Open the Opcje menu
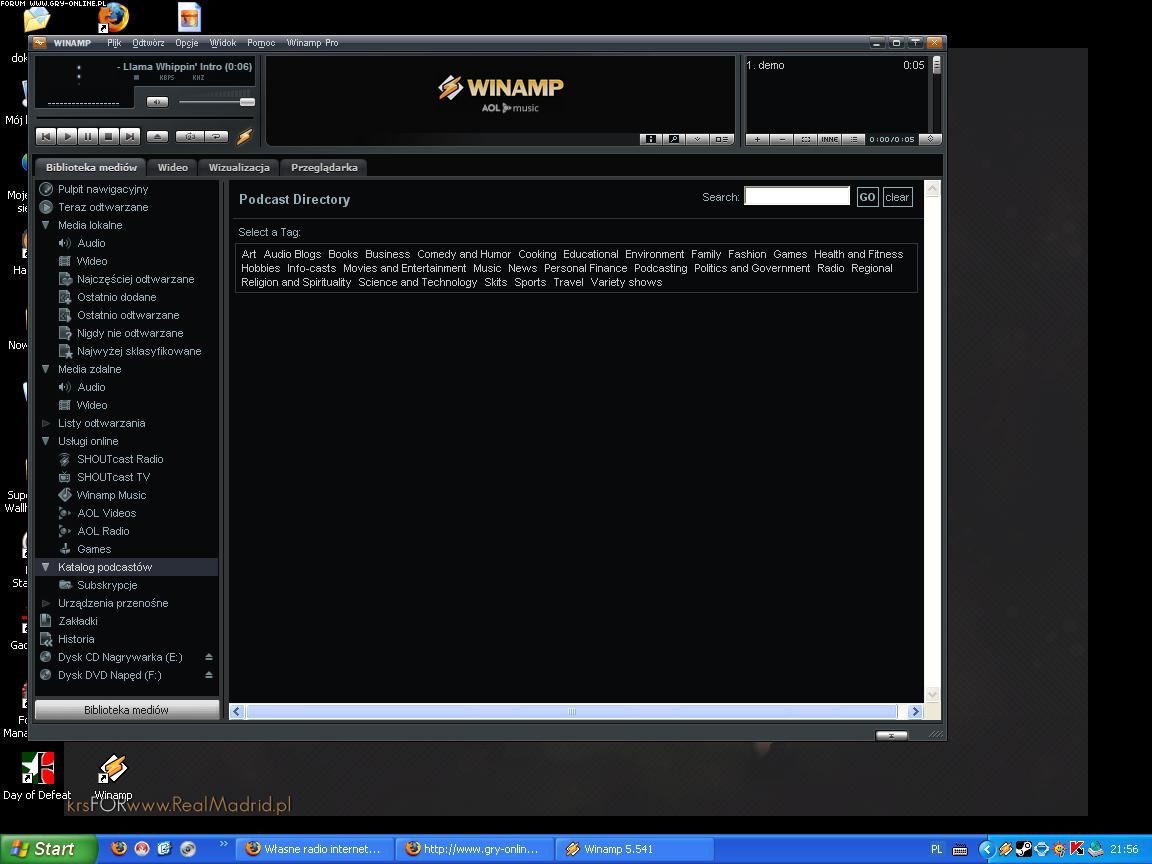 coord(187,43)
